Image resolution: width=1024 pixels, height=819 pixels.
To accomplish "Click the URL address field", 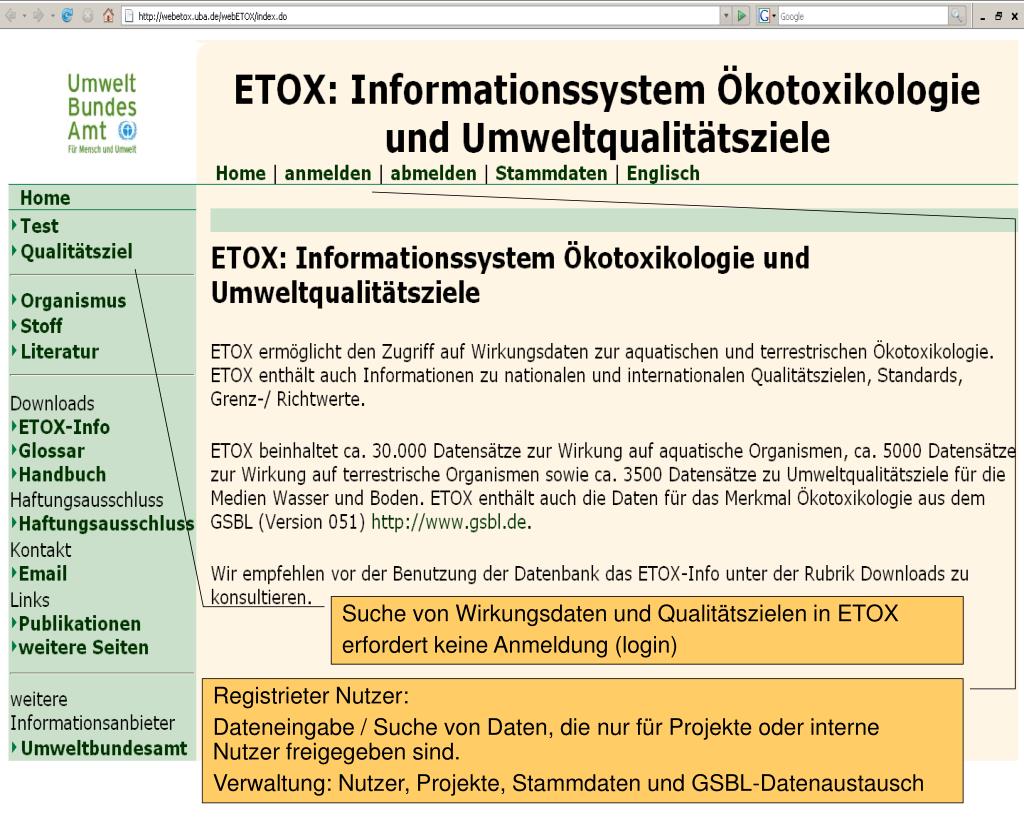I will pos(421,16).
